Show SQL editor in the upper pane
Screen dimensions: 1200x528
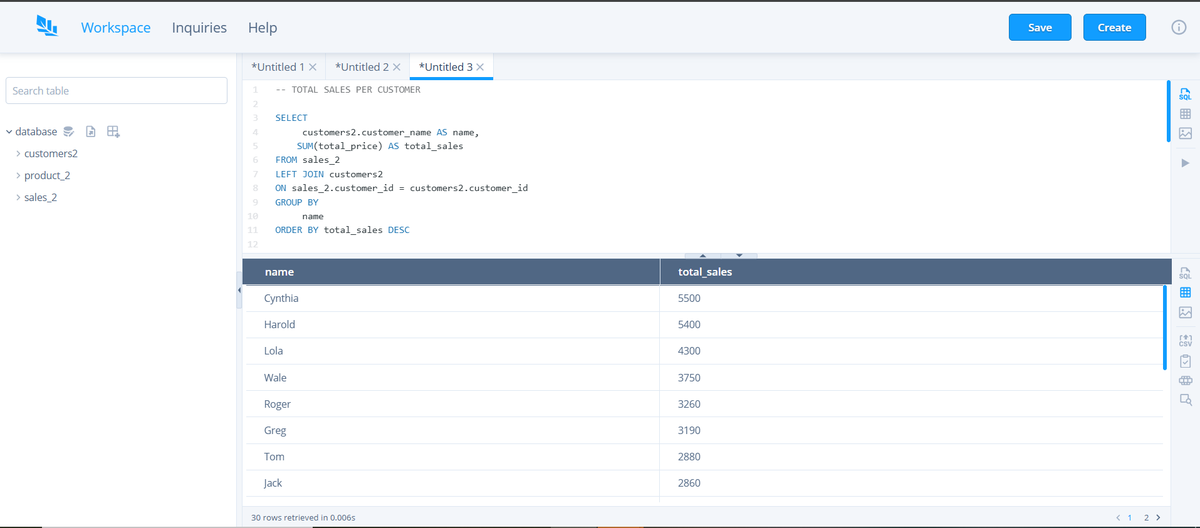click(1185, 93)
